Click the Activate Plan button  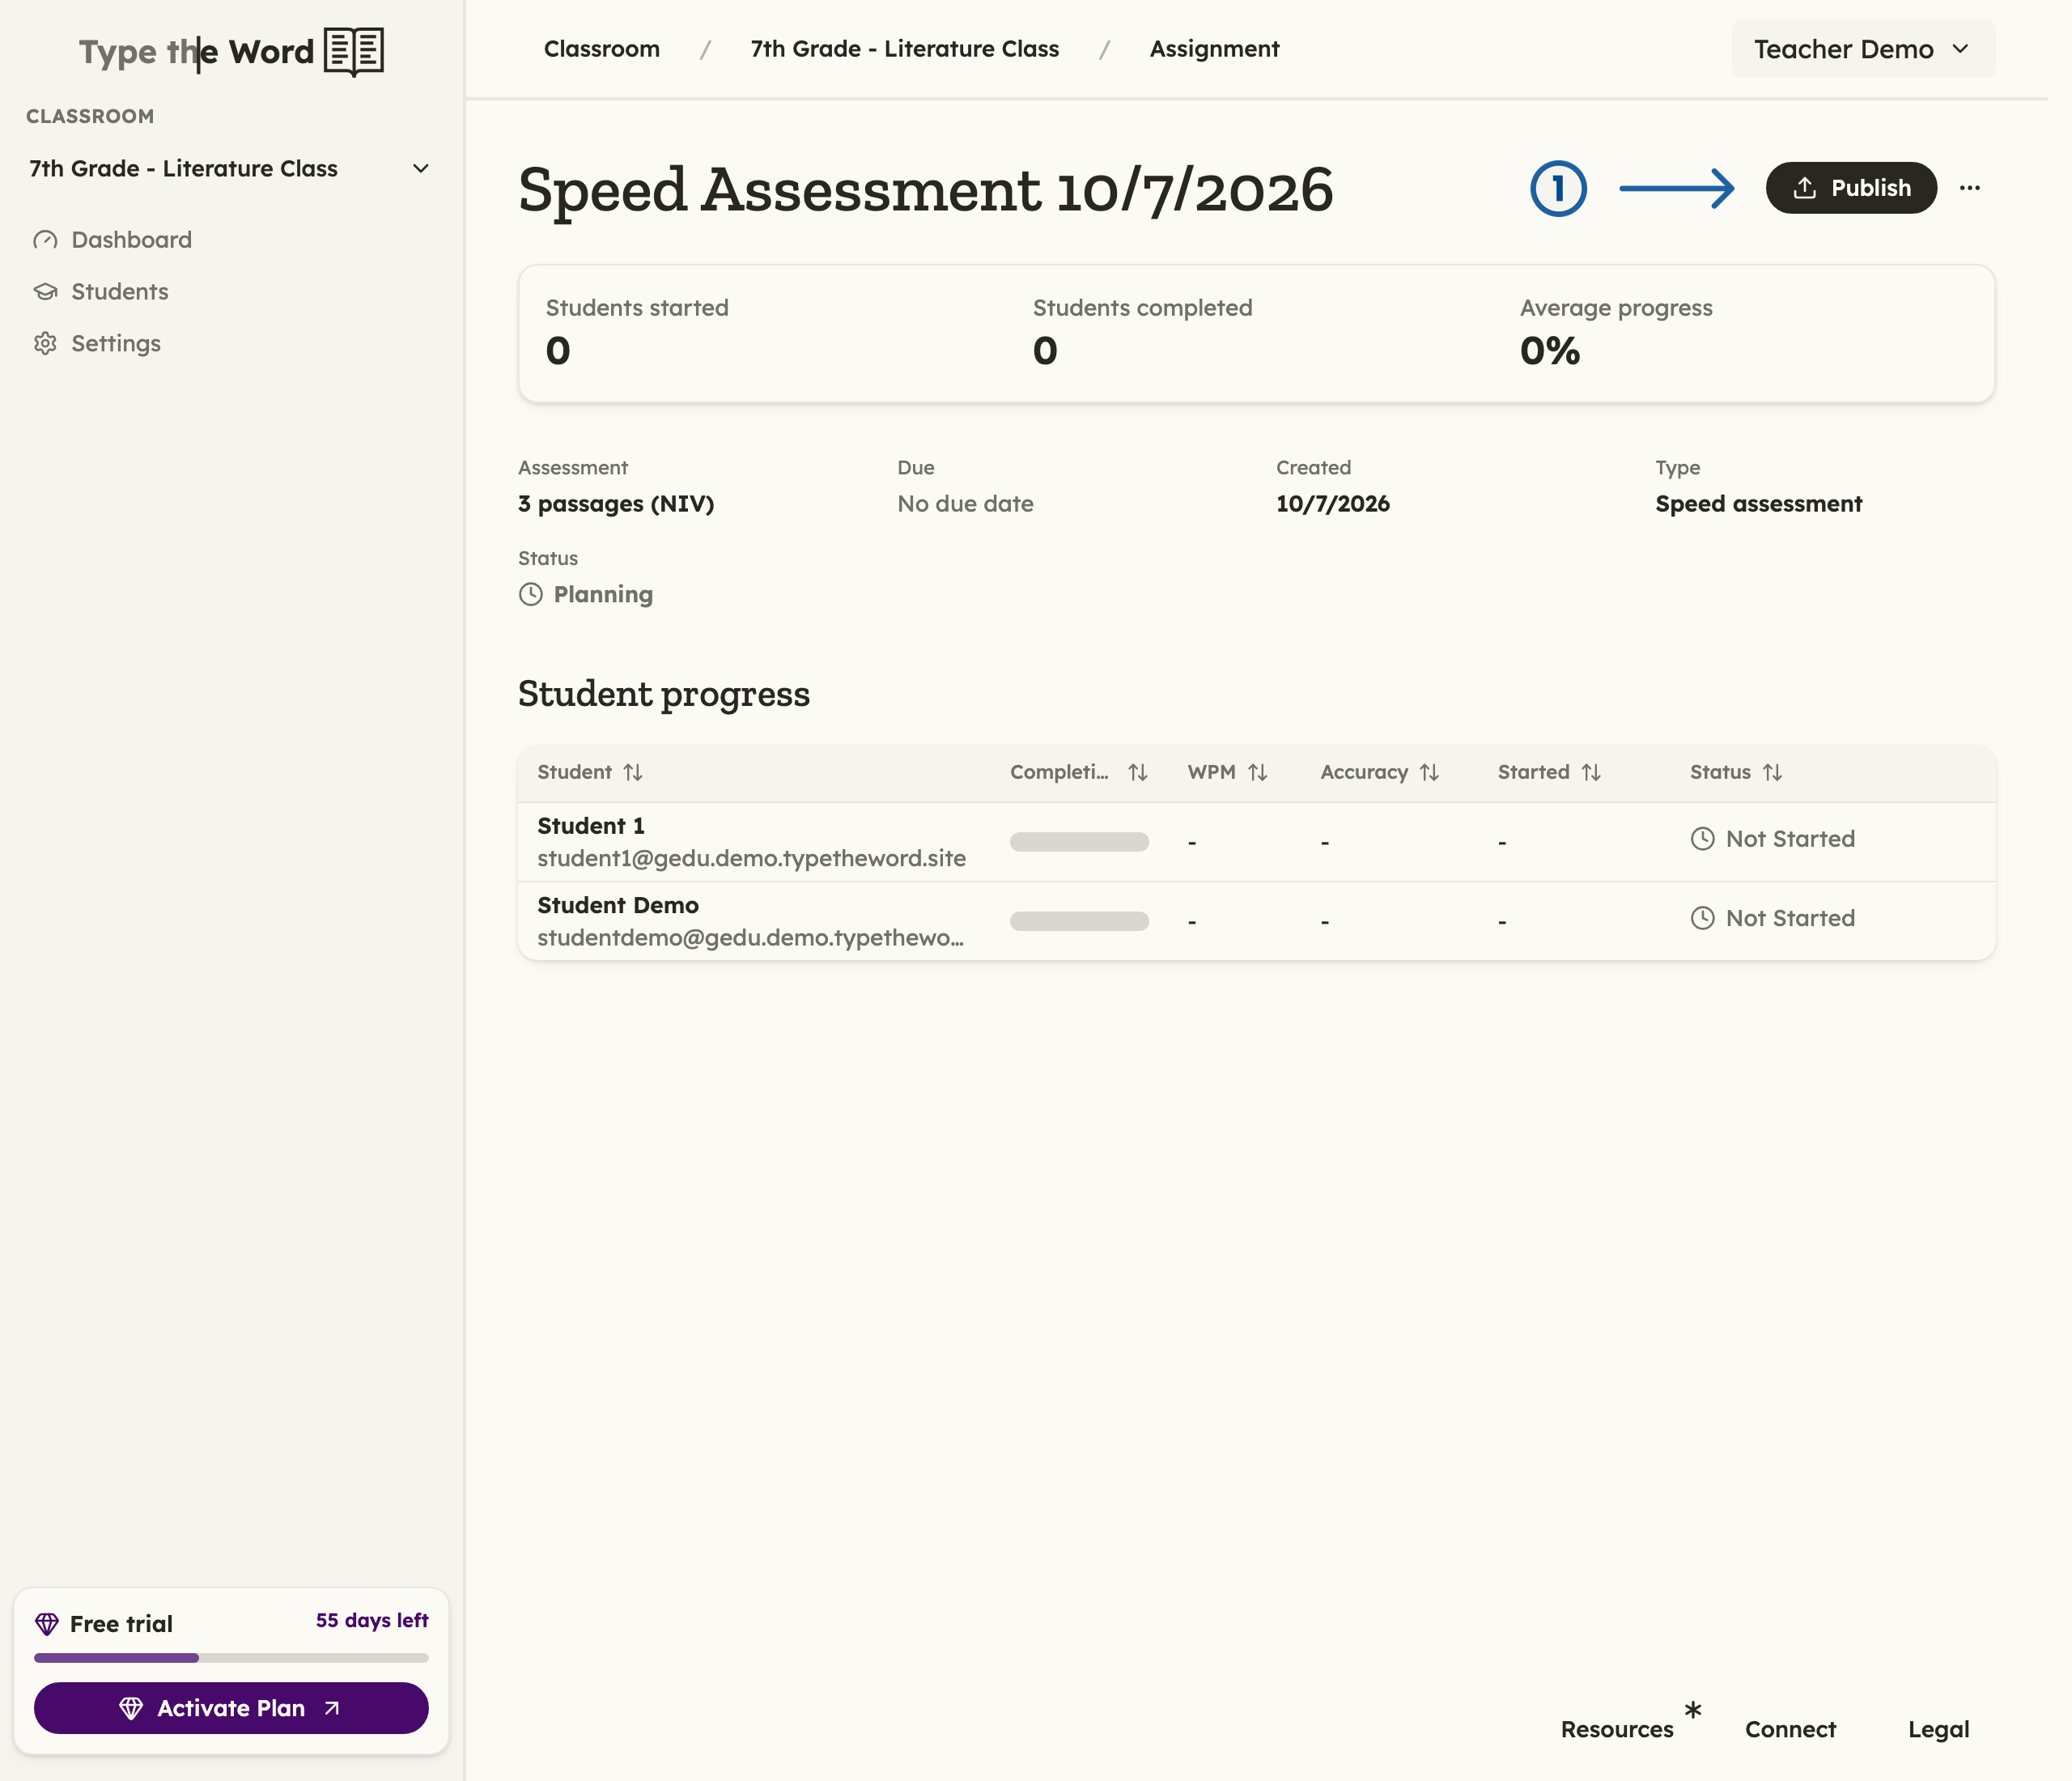coord(231,1708)
